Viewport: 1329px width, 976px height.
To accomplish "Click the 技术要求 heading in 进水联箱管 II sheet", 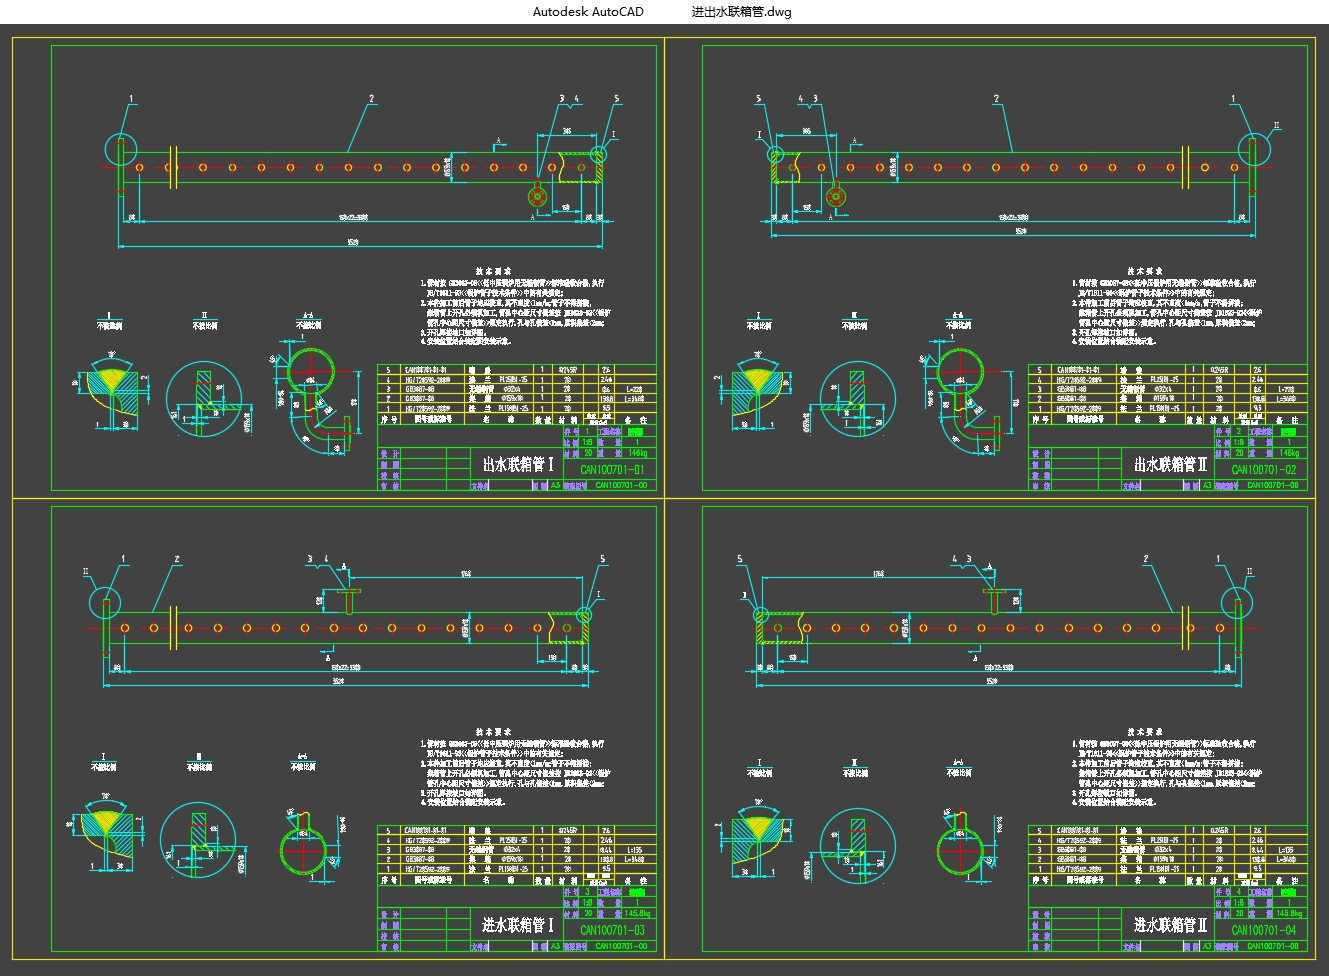I will (x=1145, y=732).
